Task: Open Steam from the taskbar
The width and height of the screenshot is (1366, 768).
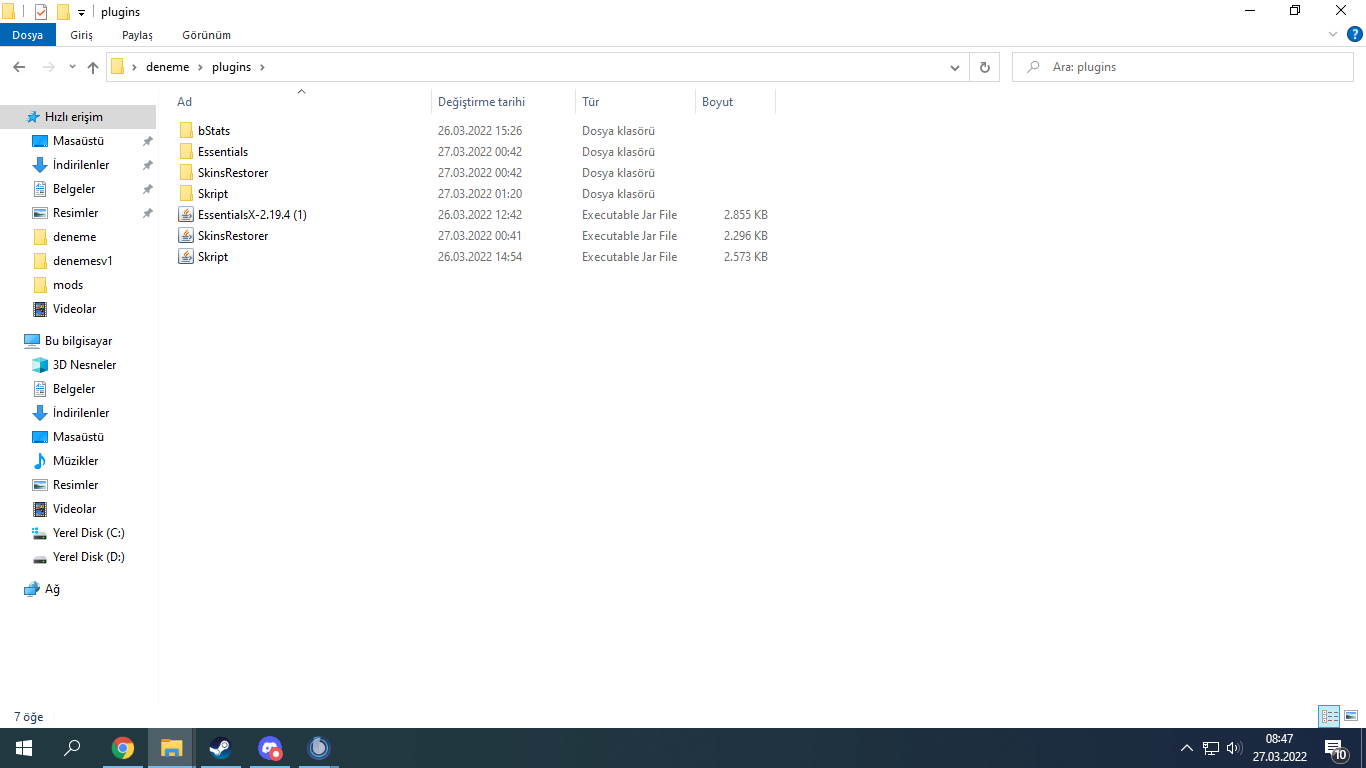Action: point(220,748)
